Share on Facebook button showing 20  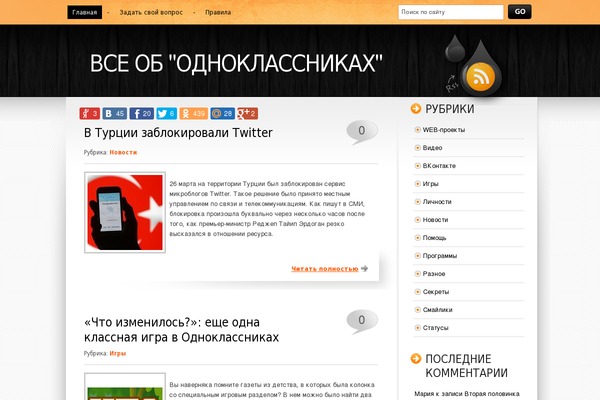[141, 113]
